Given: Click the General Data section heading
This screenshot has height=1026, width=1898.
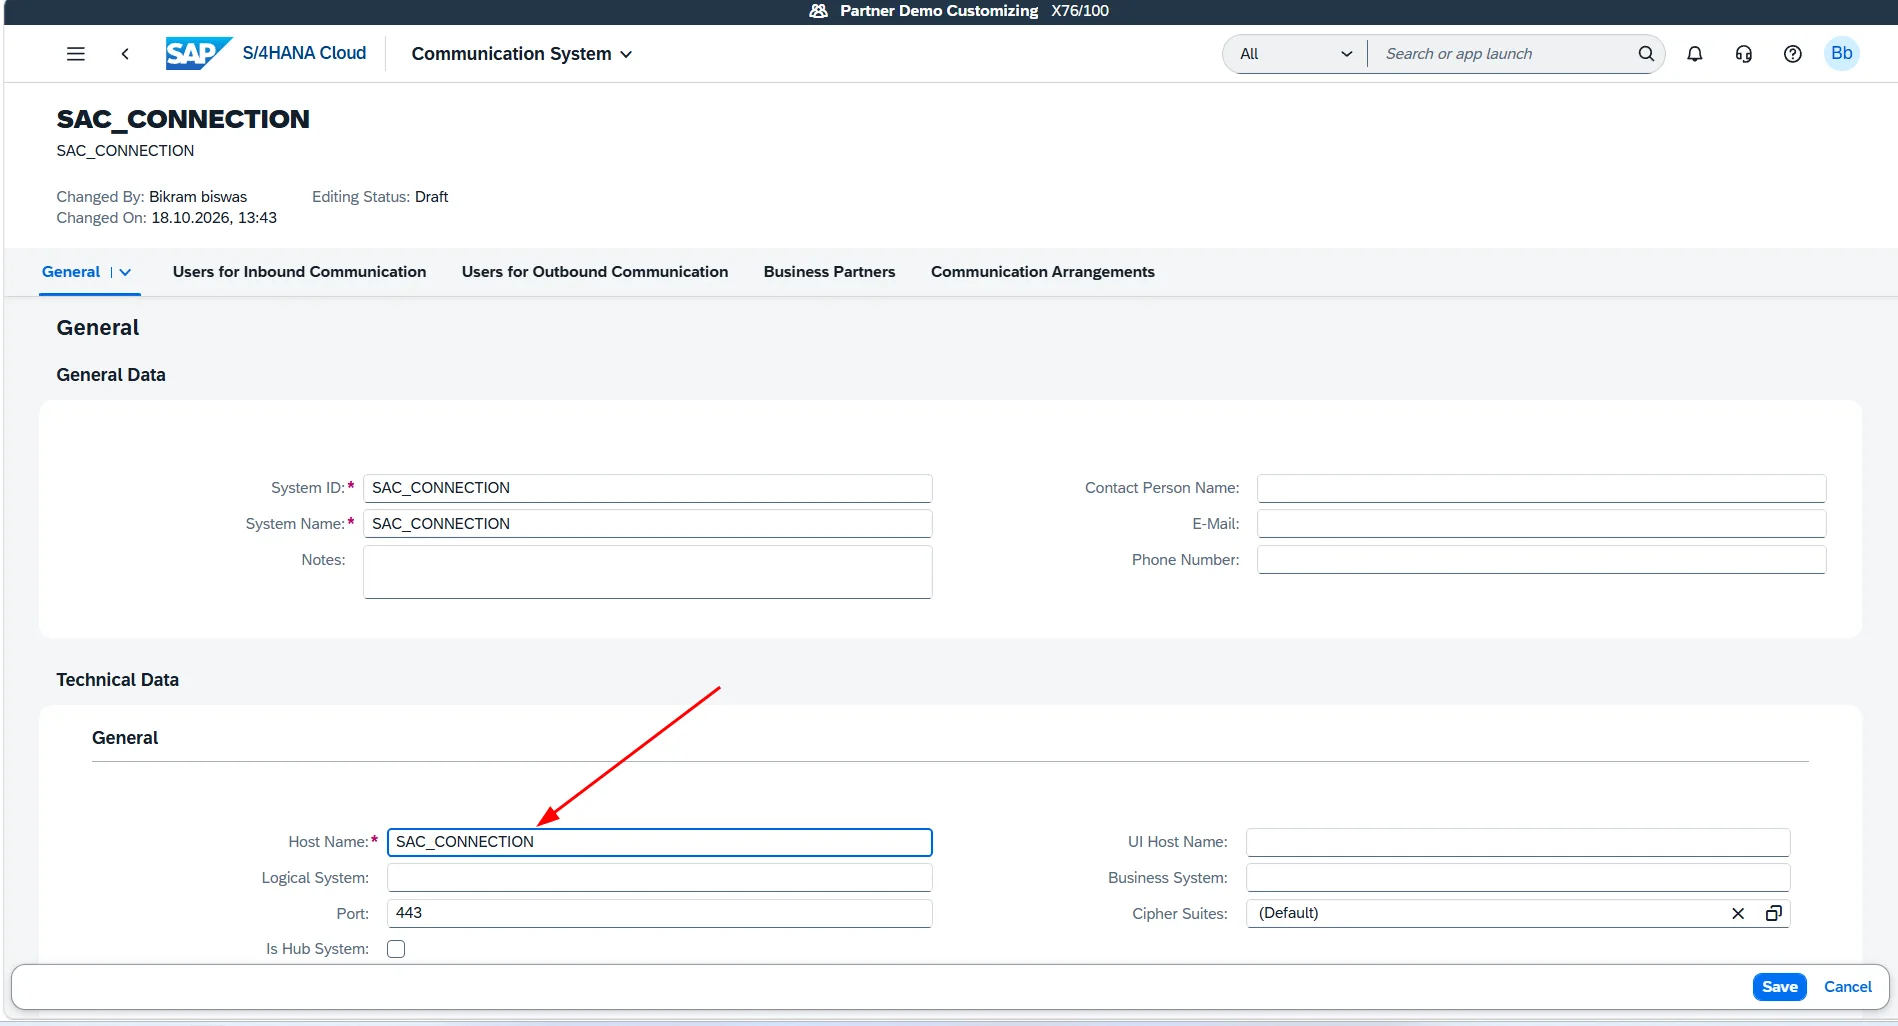Looking at the screenshot, I should click(x=111, y=375).
